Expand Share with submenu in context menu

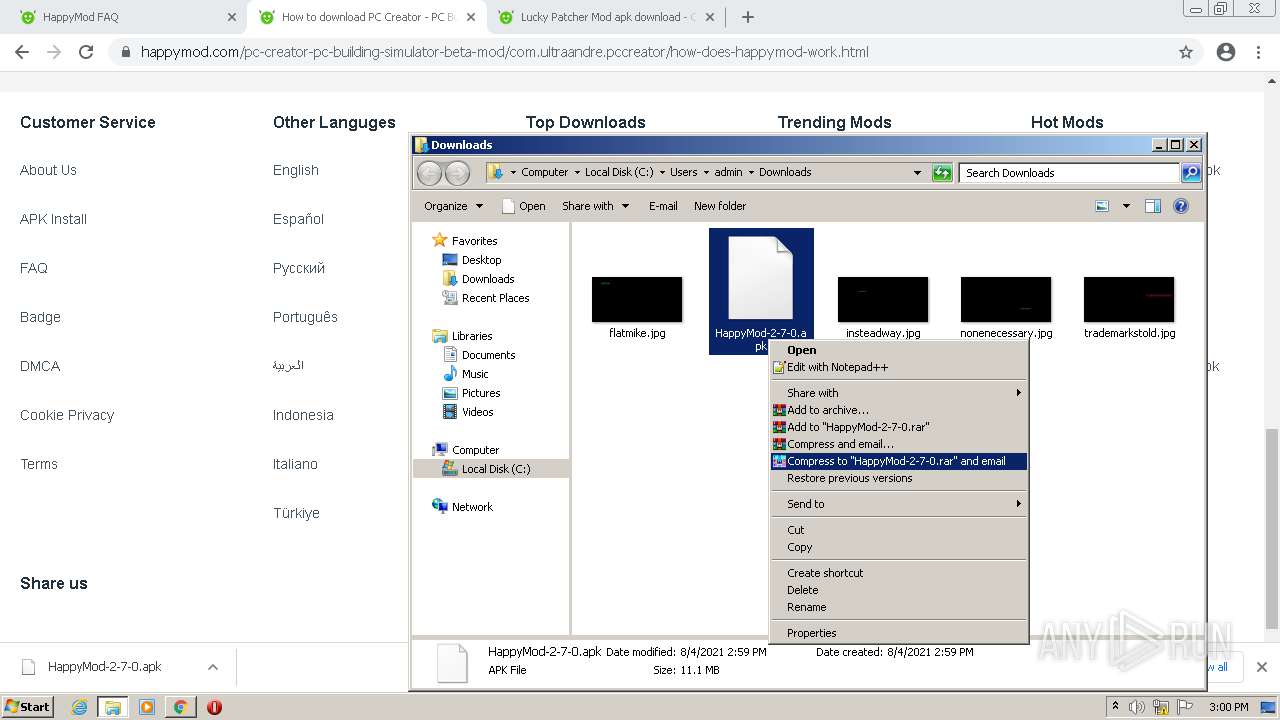[x=898, y=393]
